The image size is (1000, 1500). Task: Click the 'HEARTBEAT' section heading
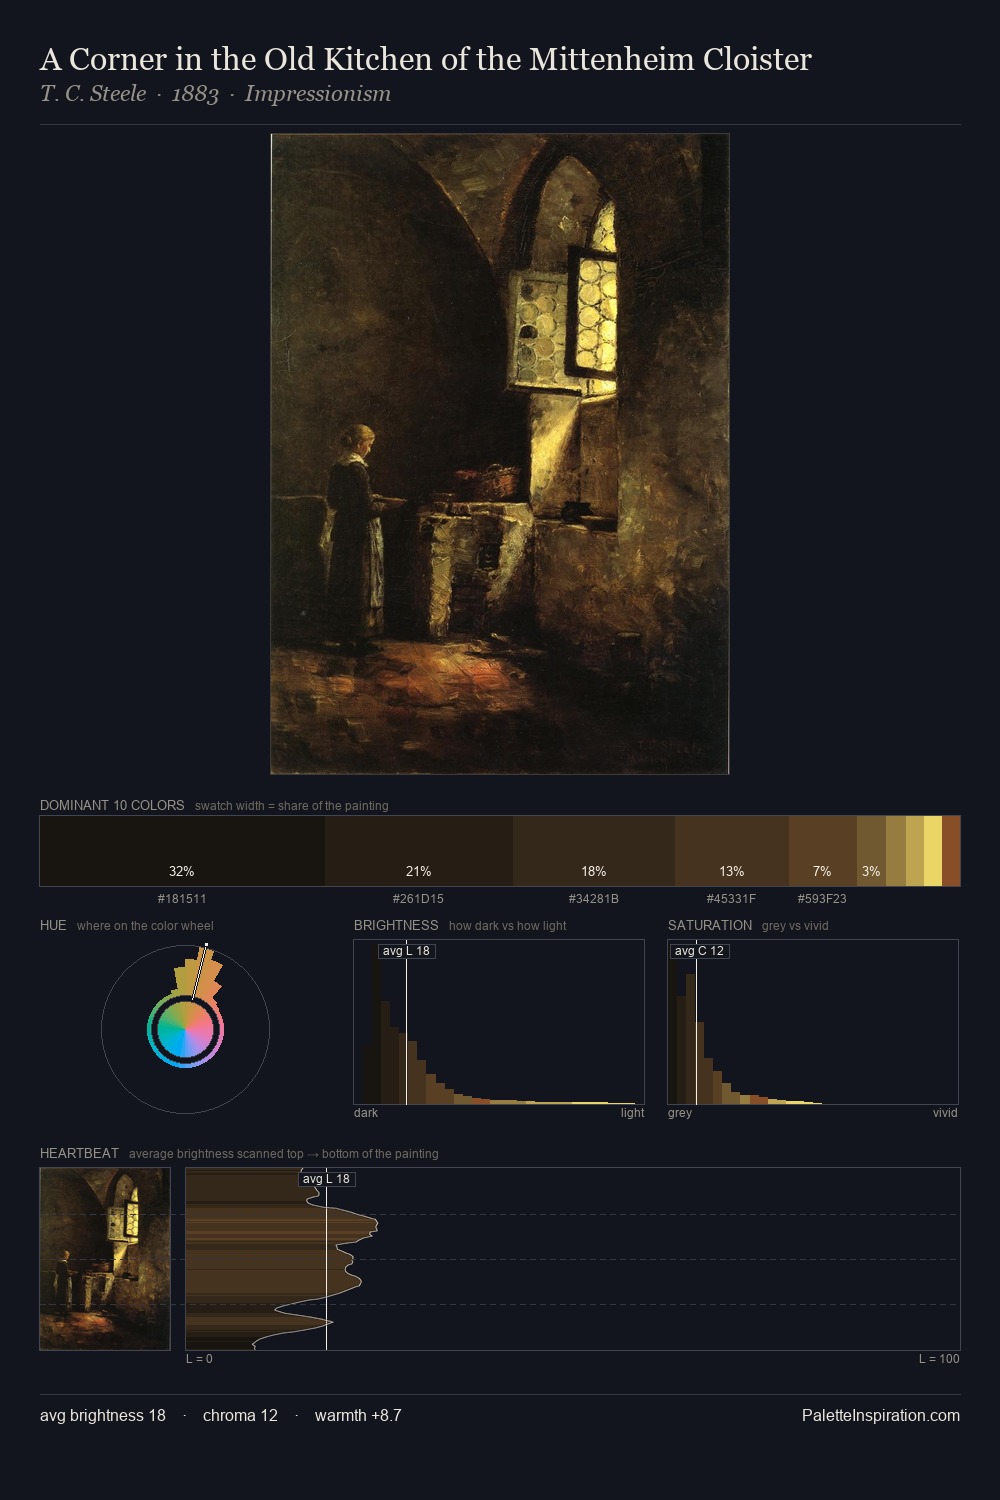tap(79, 1153)
